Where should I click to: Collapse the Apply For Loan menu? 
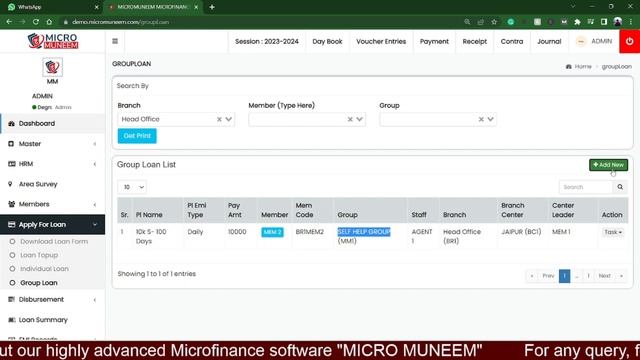(52, 224)
